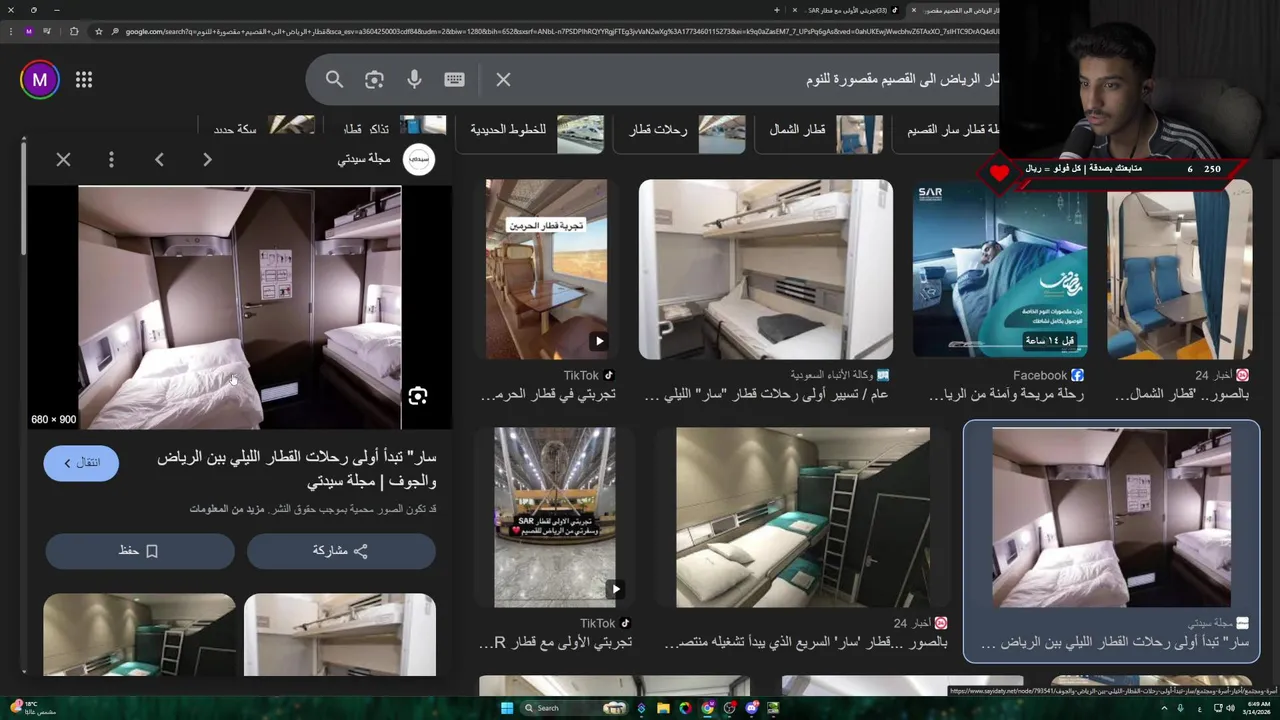
Task: Bookmark this page with star icon
Action: 98,31
